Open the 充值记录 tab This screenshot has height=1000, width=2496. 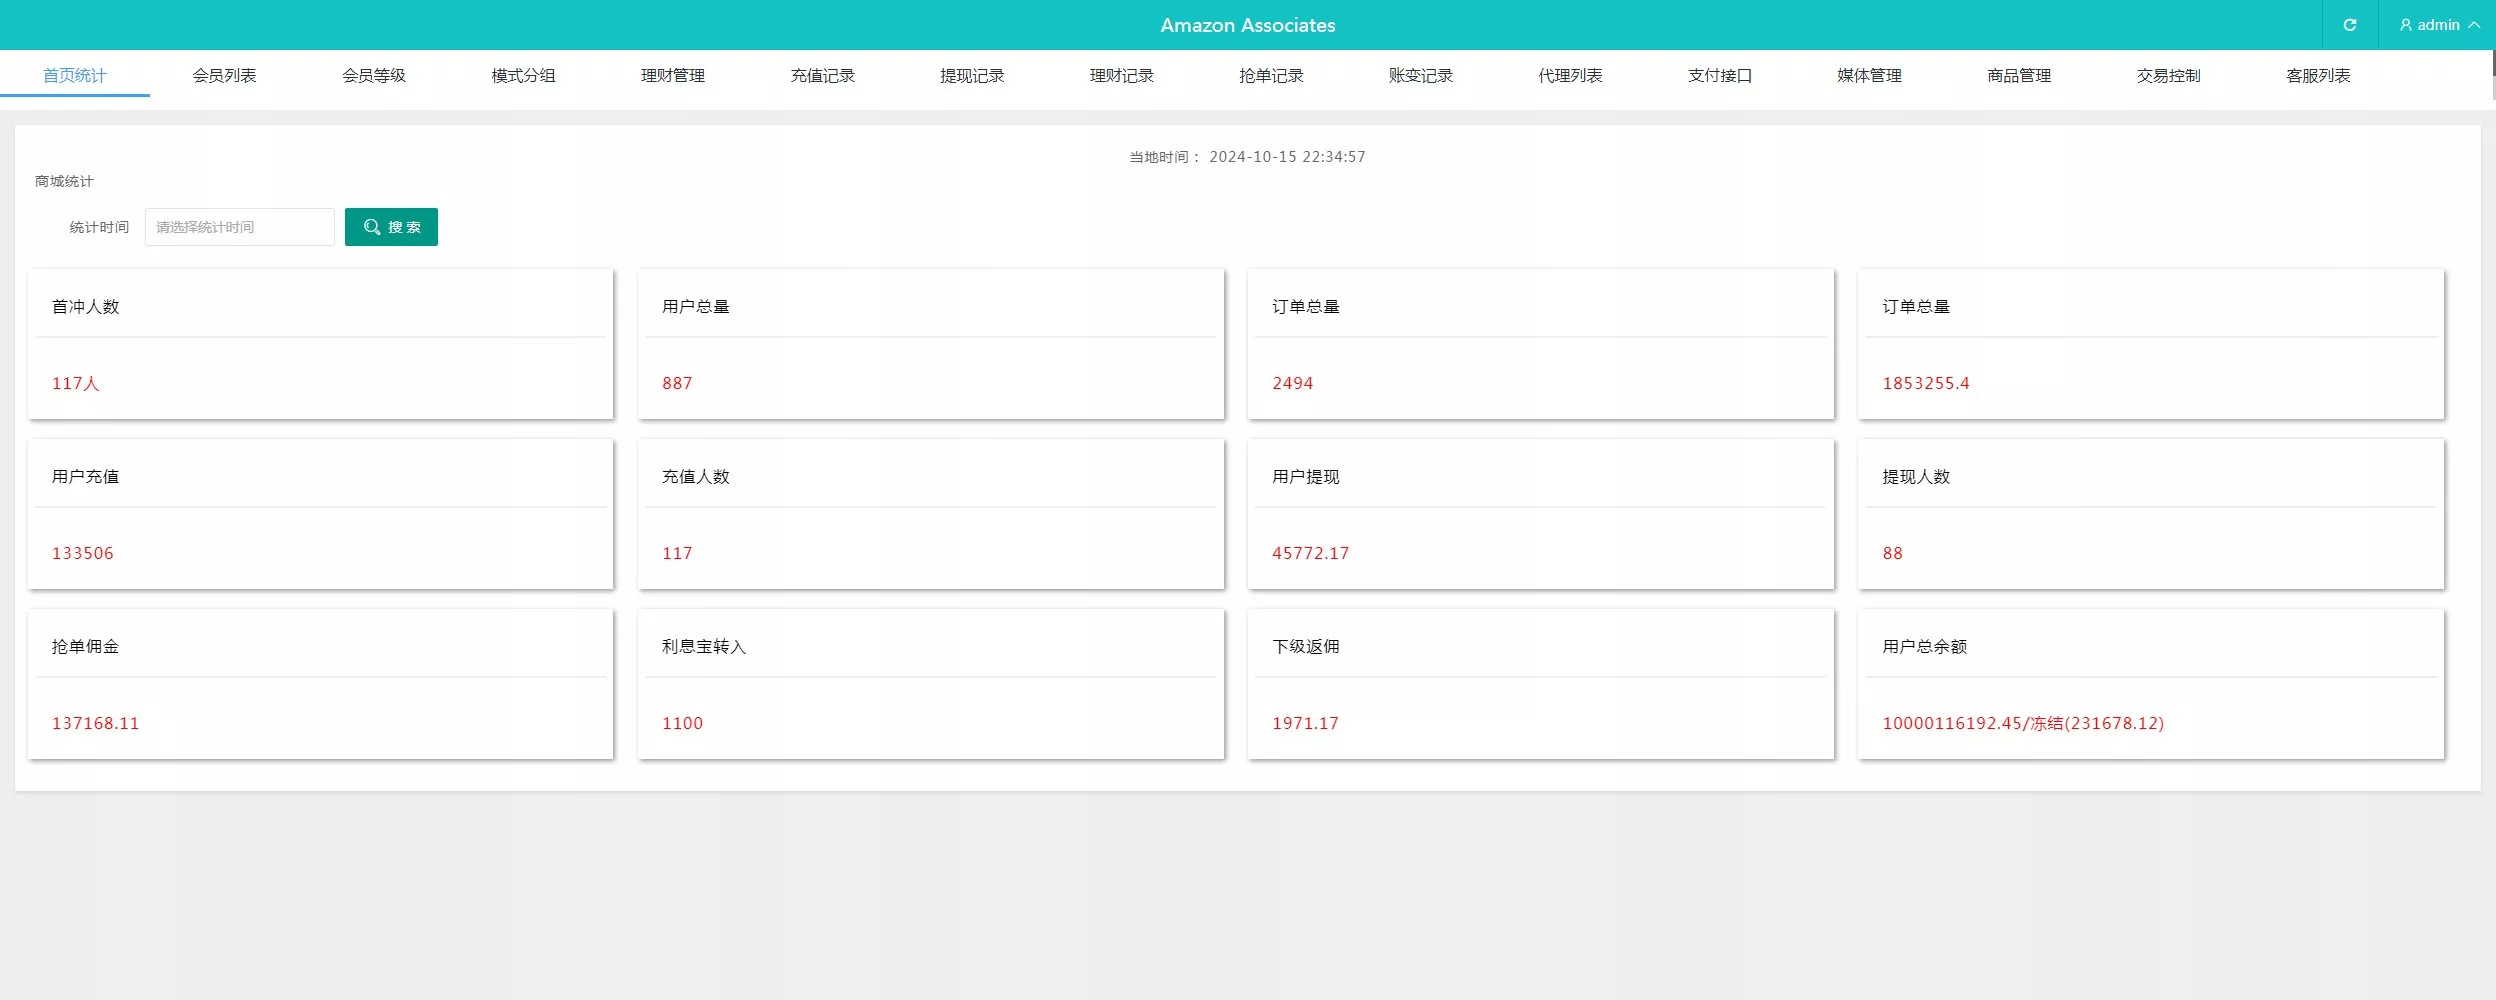coord(822,76)
